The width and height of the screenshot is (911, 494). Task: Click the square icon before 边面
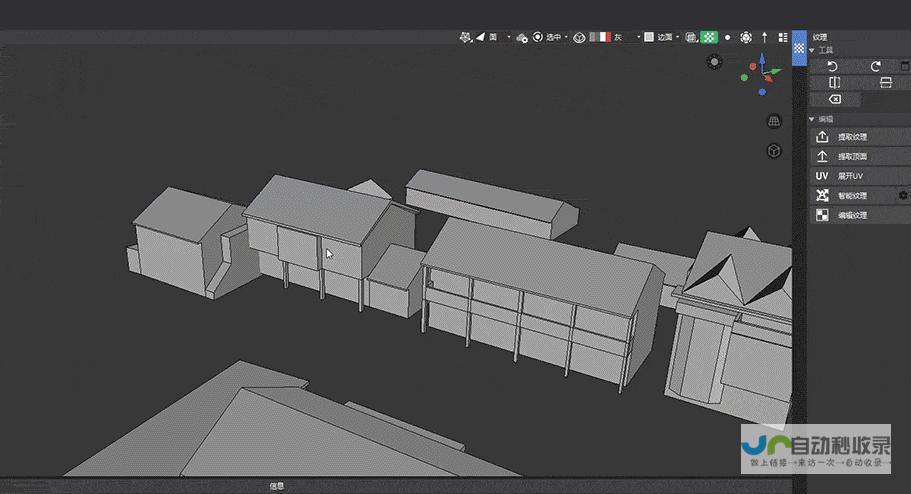pyautogui.click(x=649, y=37)
